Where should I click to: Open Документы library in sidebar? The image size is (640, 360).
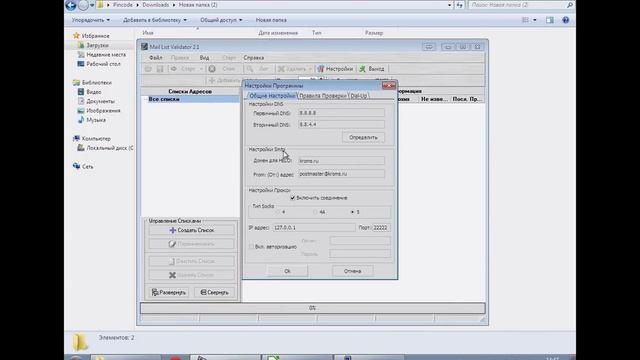point(100,101)
